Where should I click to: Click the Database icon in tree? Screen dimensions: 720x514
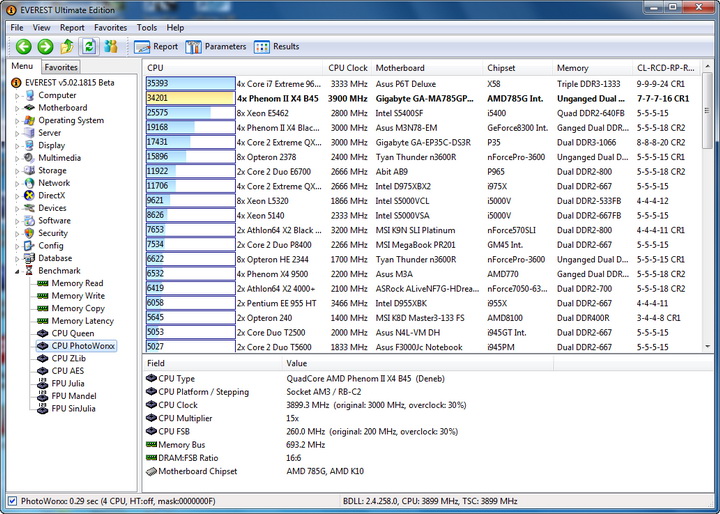pos(30,258)
